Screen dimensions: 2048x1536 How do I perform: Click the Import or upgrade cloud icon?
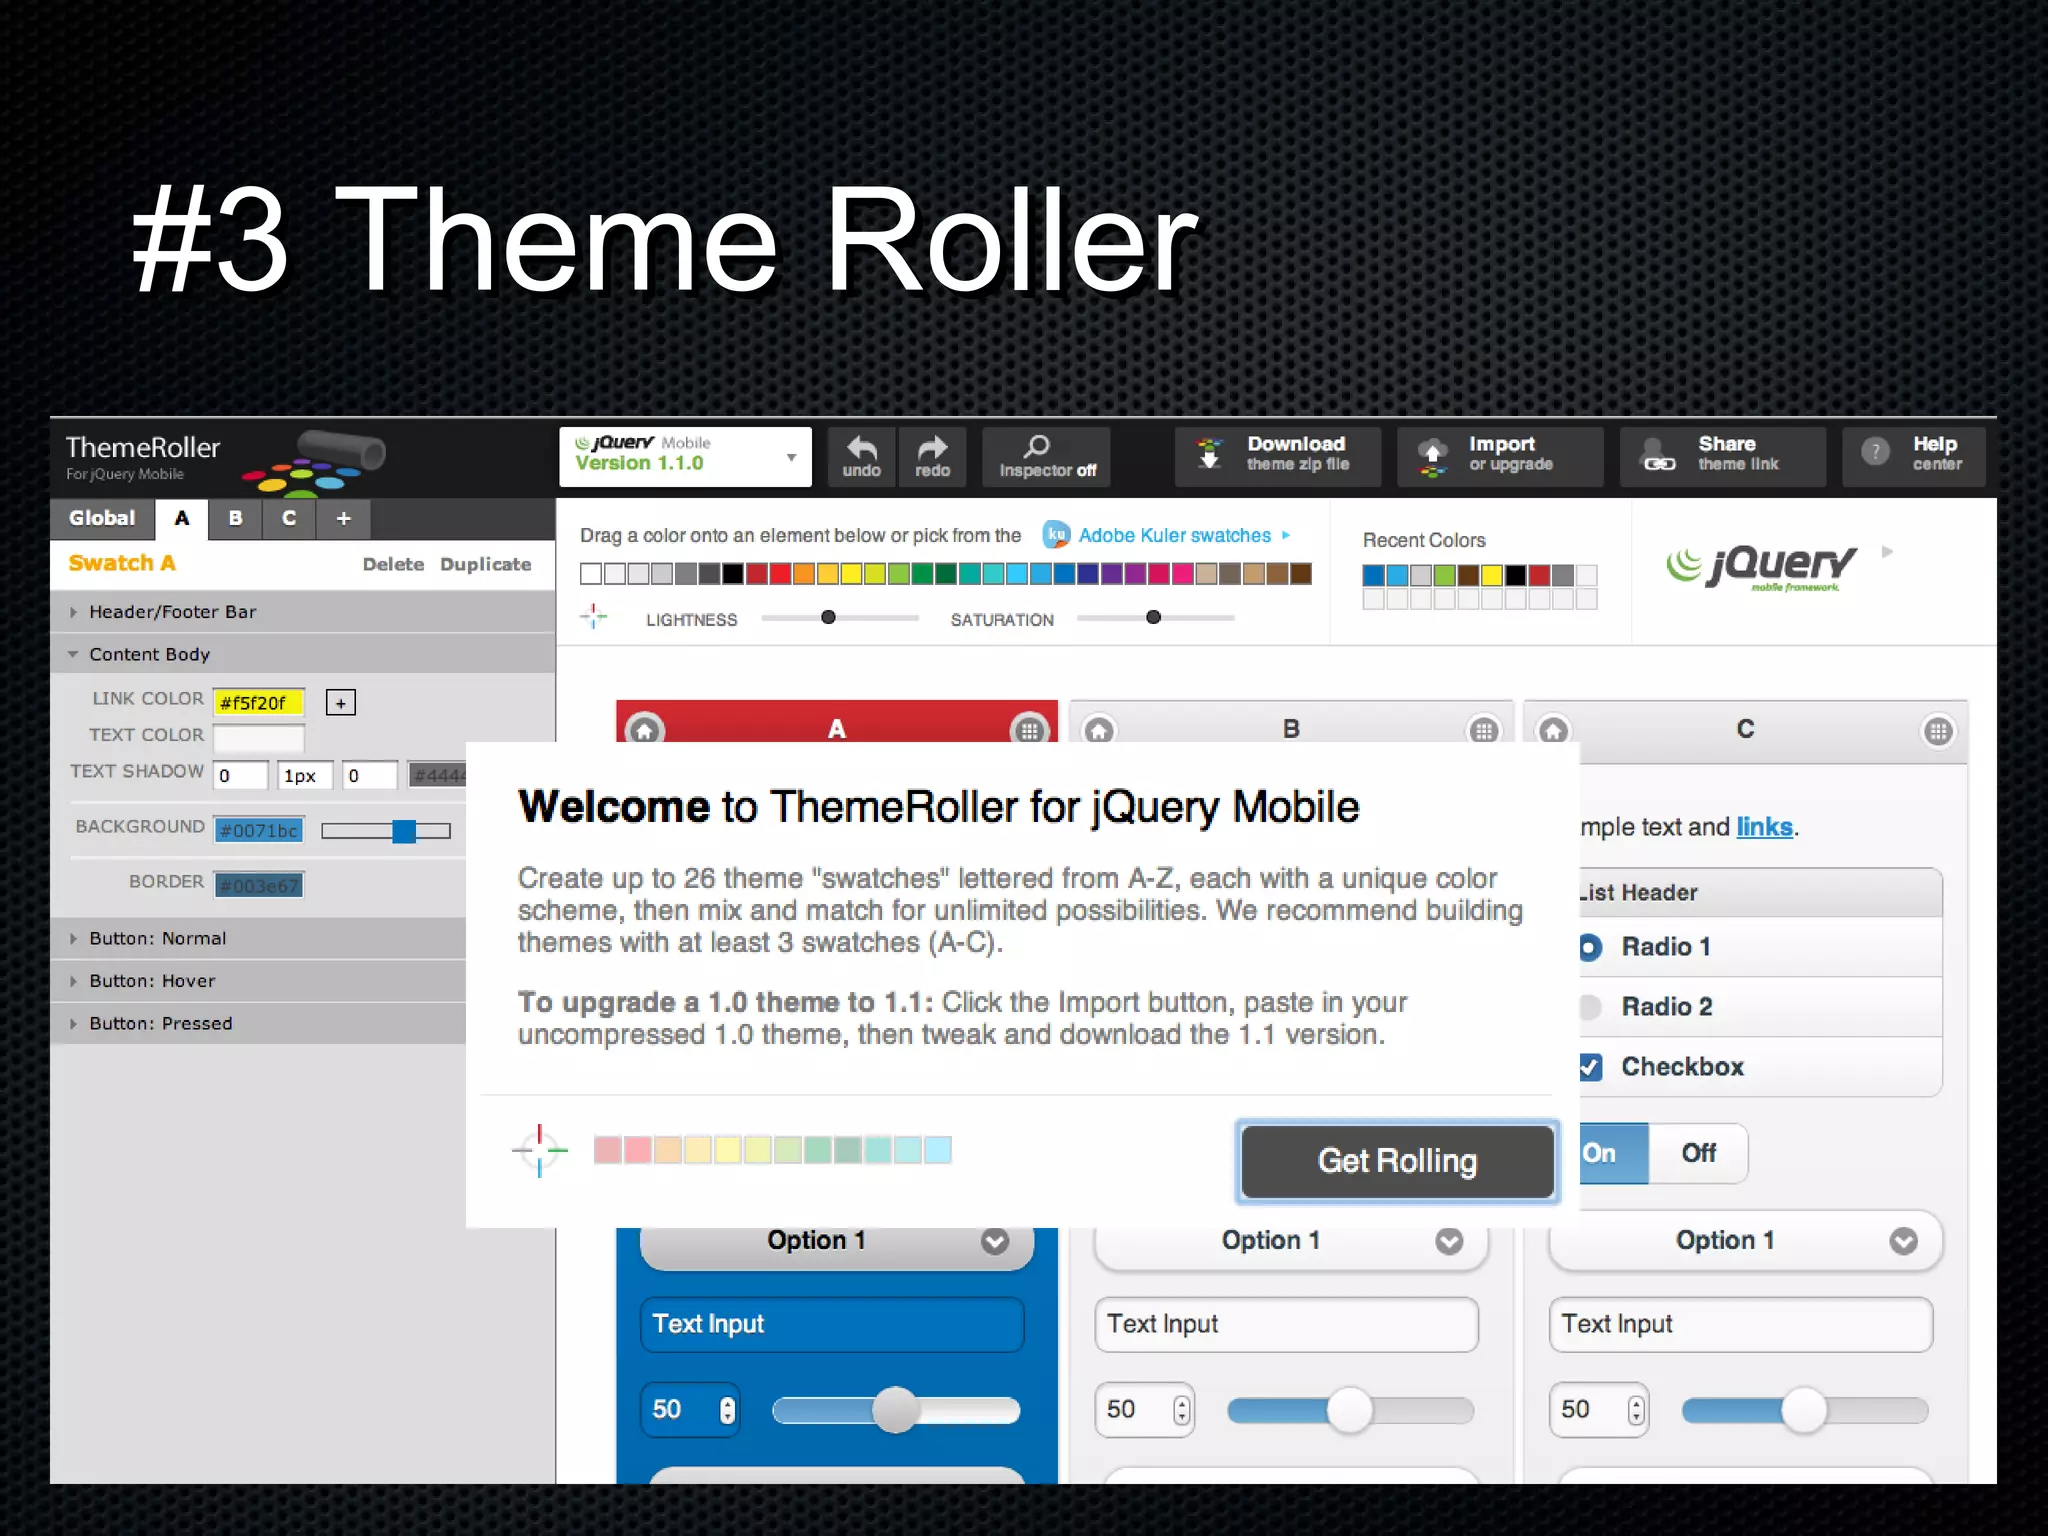tap(1432, 456)
